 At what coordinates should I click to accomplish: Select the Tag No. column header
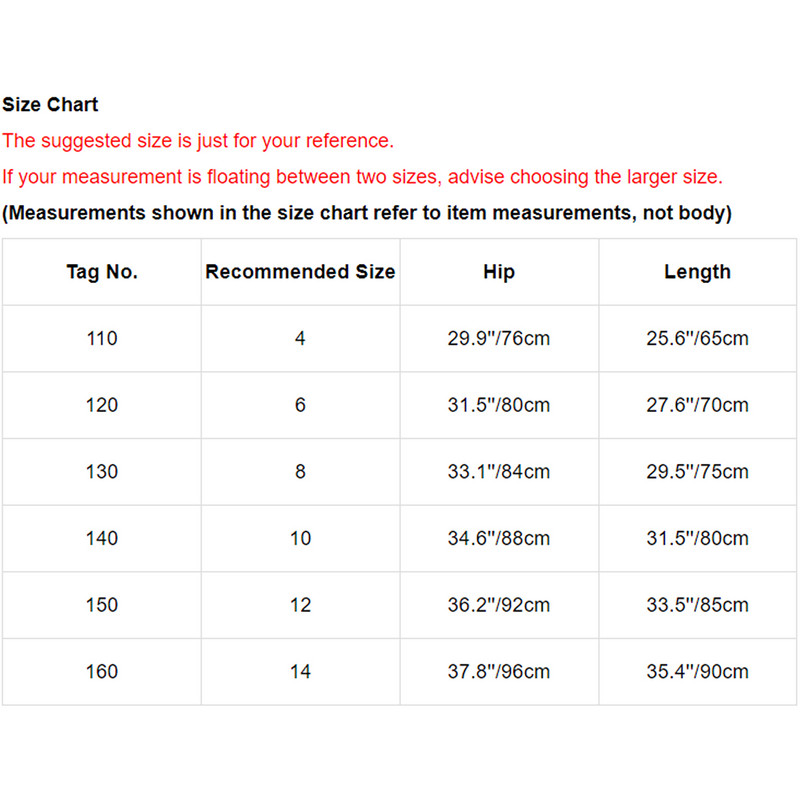point(102,272)
